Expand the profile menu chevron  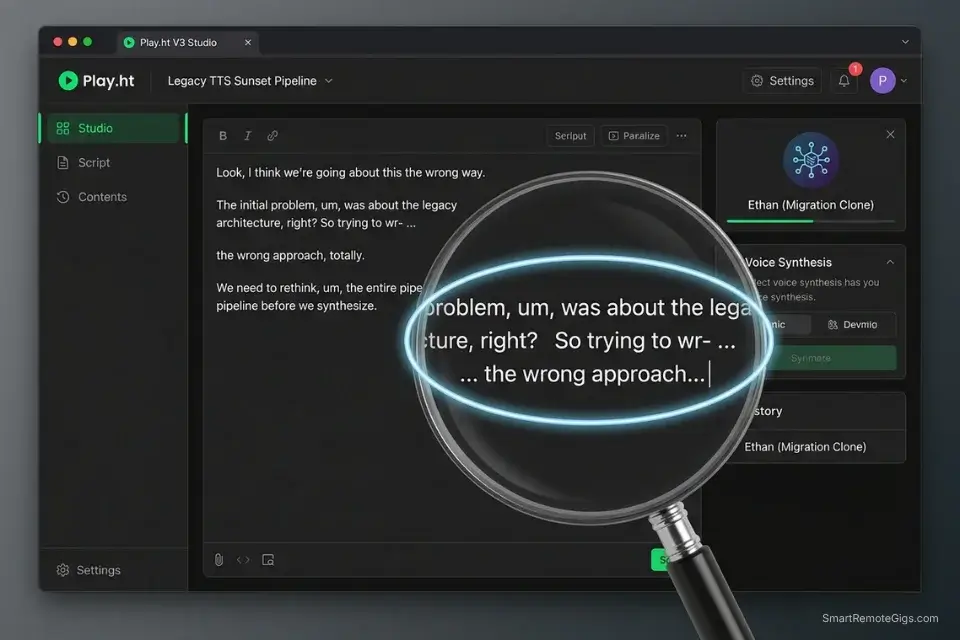(x=904, y=81)
